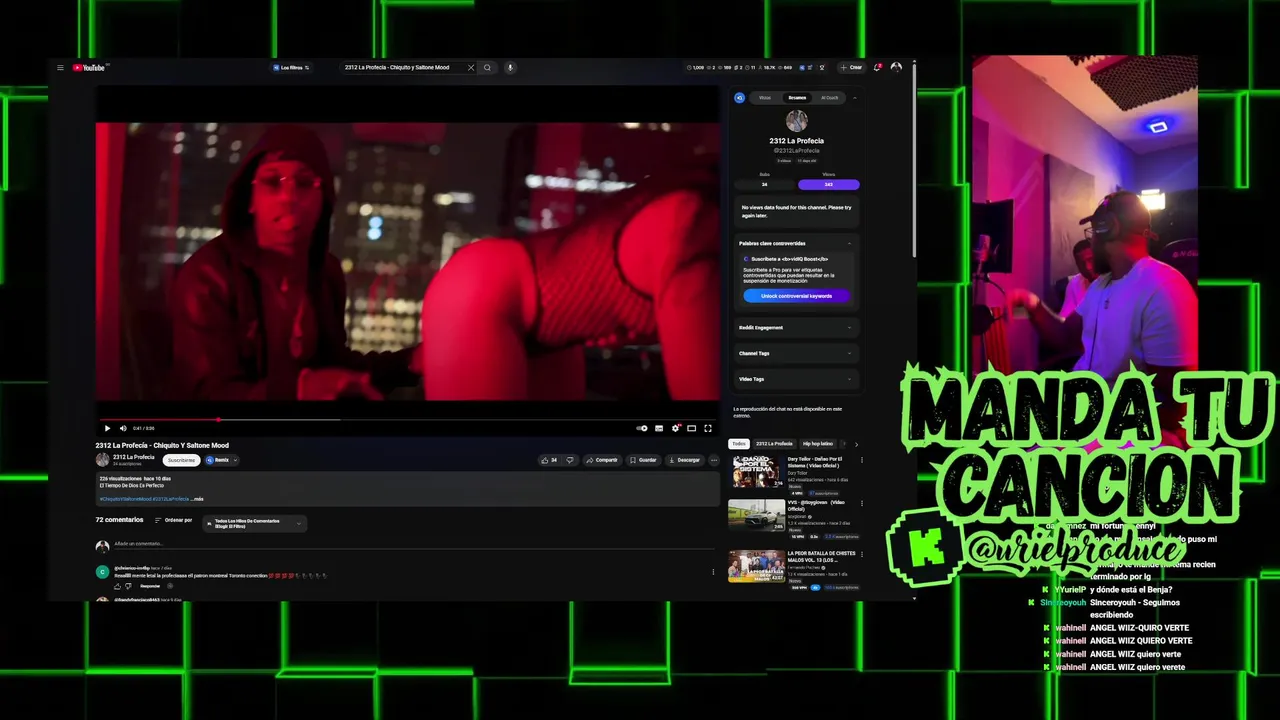The height and width of the screenshot is (720, 1280).
Task: Open the Ordenar por sort menu
Action: click(x=173, y=520)
